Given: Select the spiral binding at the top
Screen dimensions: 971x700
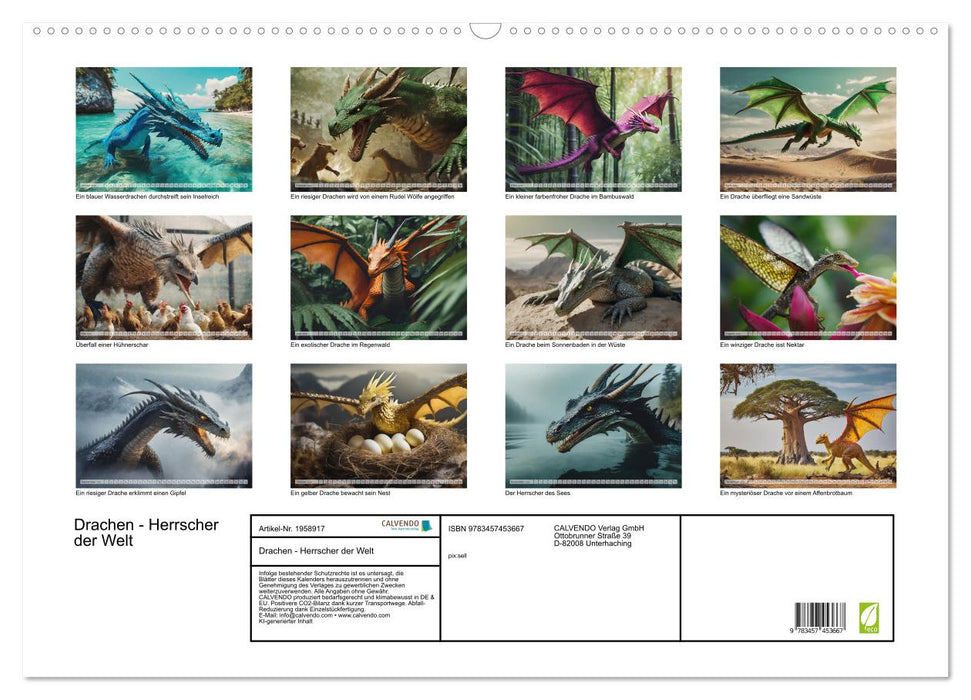Looking at the screenshot, I should (x=485, y=33).
